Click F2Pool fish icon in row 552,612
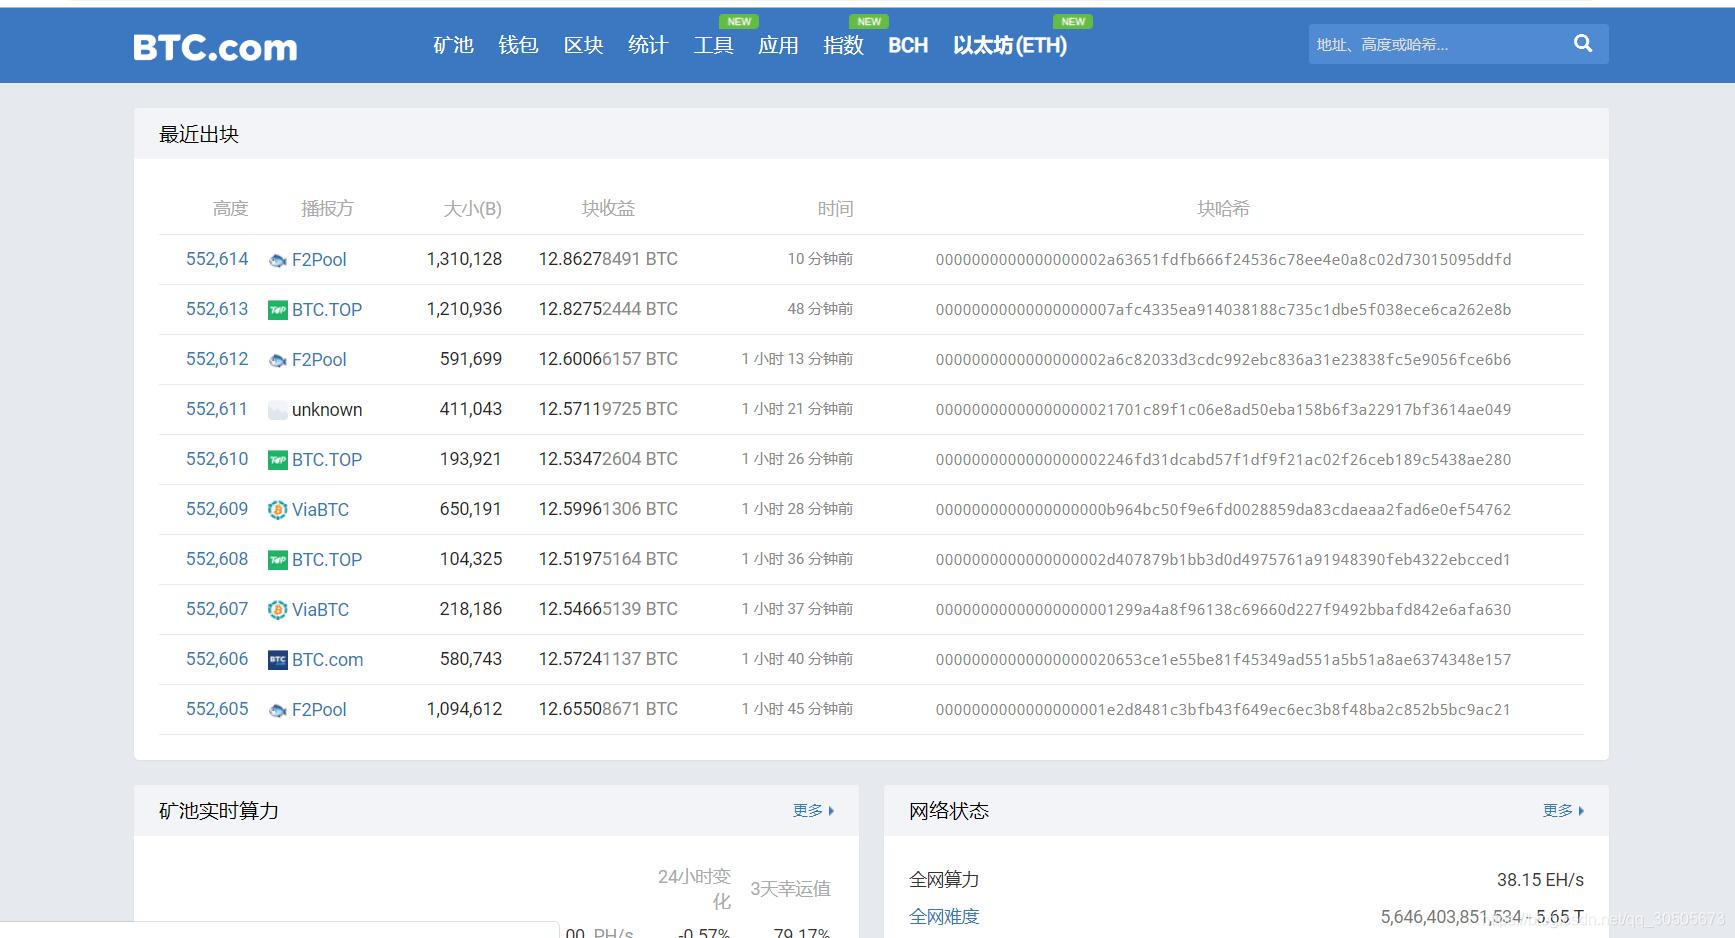Viewport: 1735px width, 938px height. 278,360
